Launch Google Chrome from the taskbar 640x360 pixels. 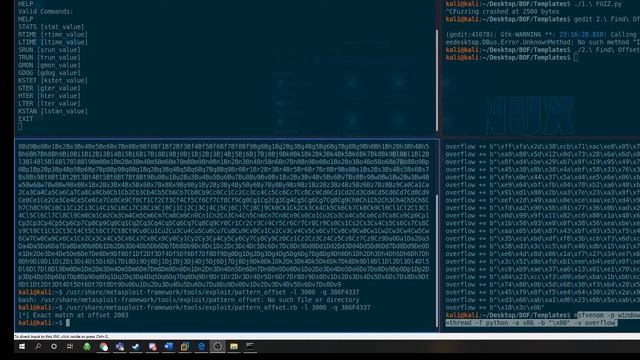point(104,347)
